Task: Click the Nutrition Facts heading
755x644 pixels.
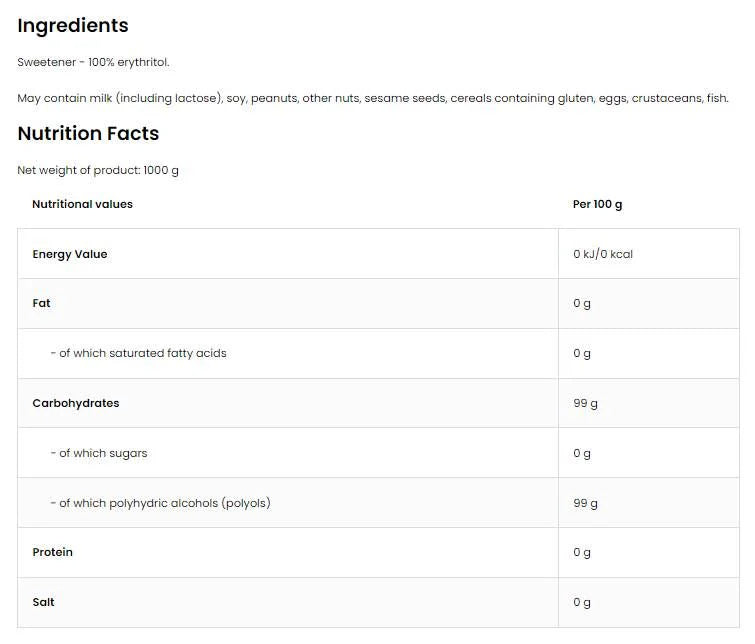Action: 88,134
